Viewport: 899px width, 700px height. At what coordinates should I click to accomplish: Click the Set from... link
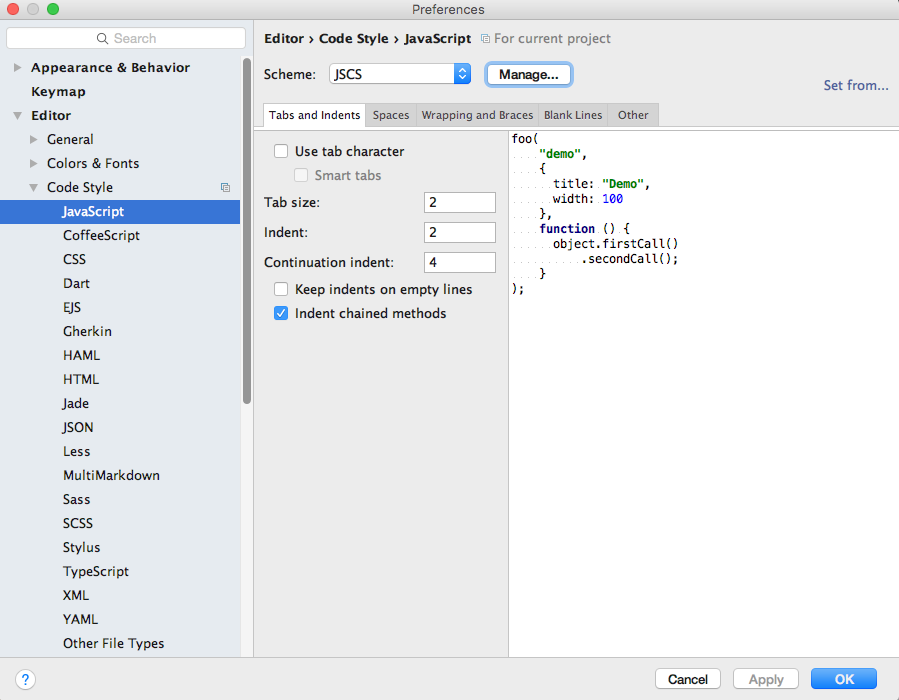click(x=855, y=85)
